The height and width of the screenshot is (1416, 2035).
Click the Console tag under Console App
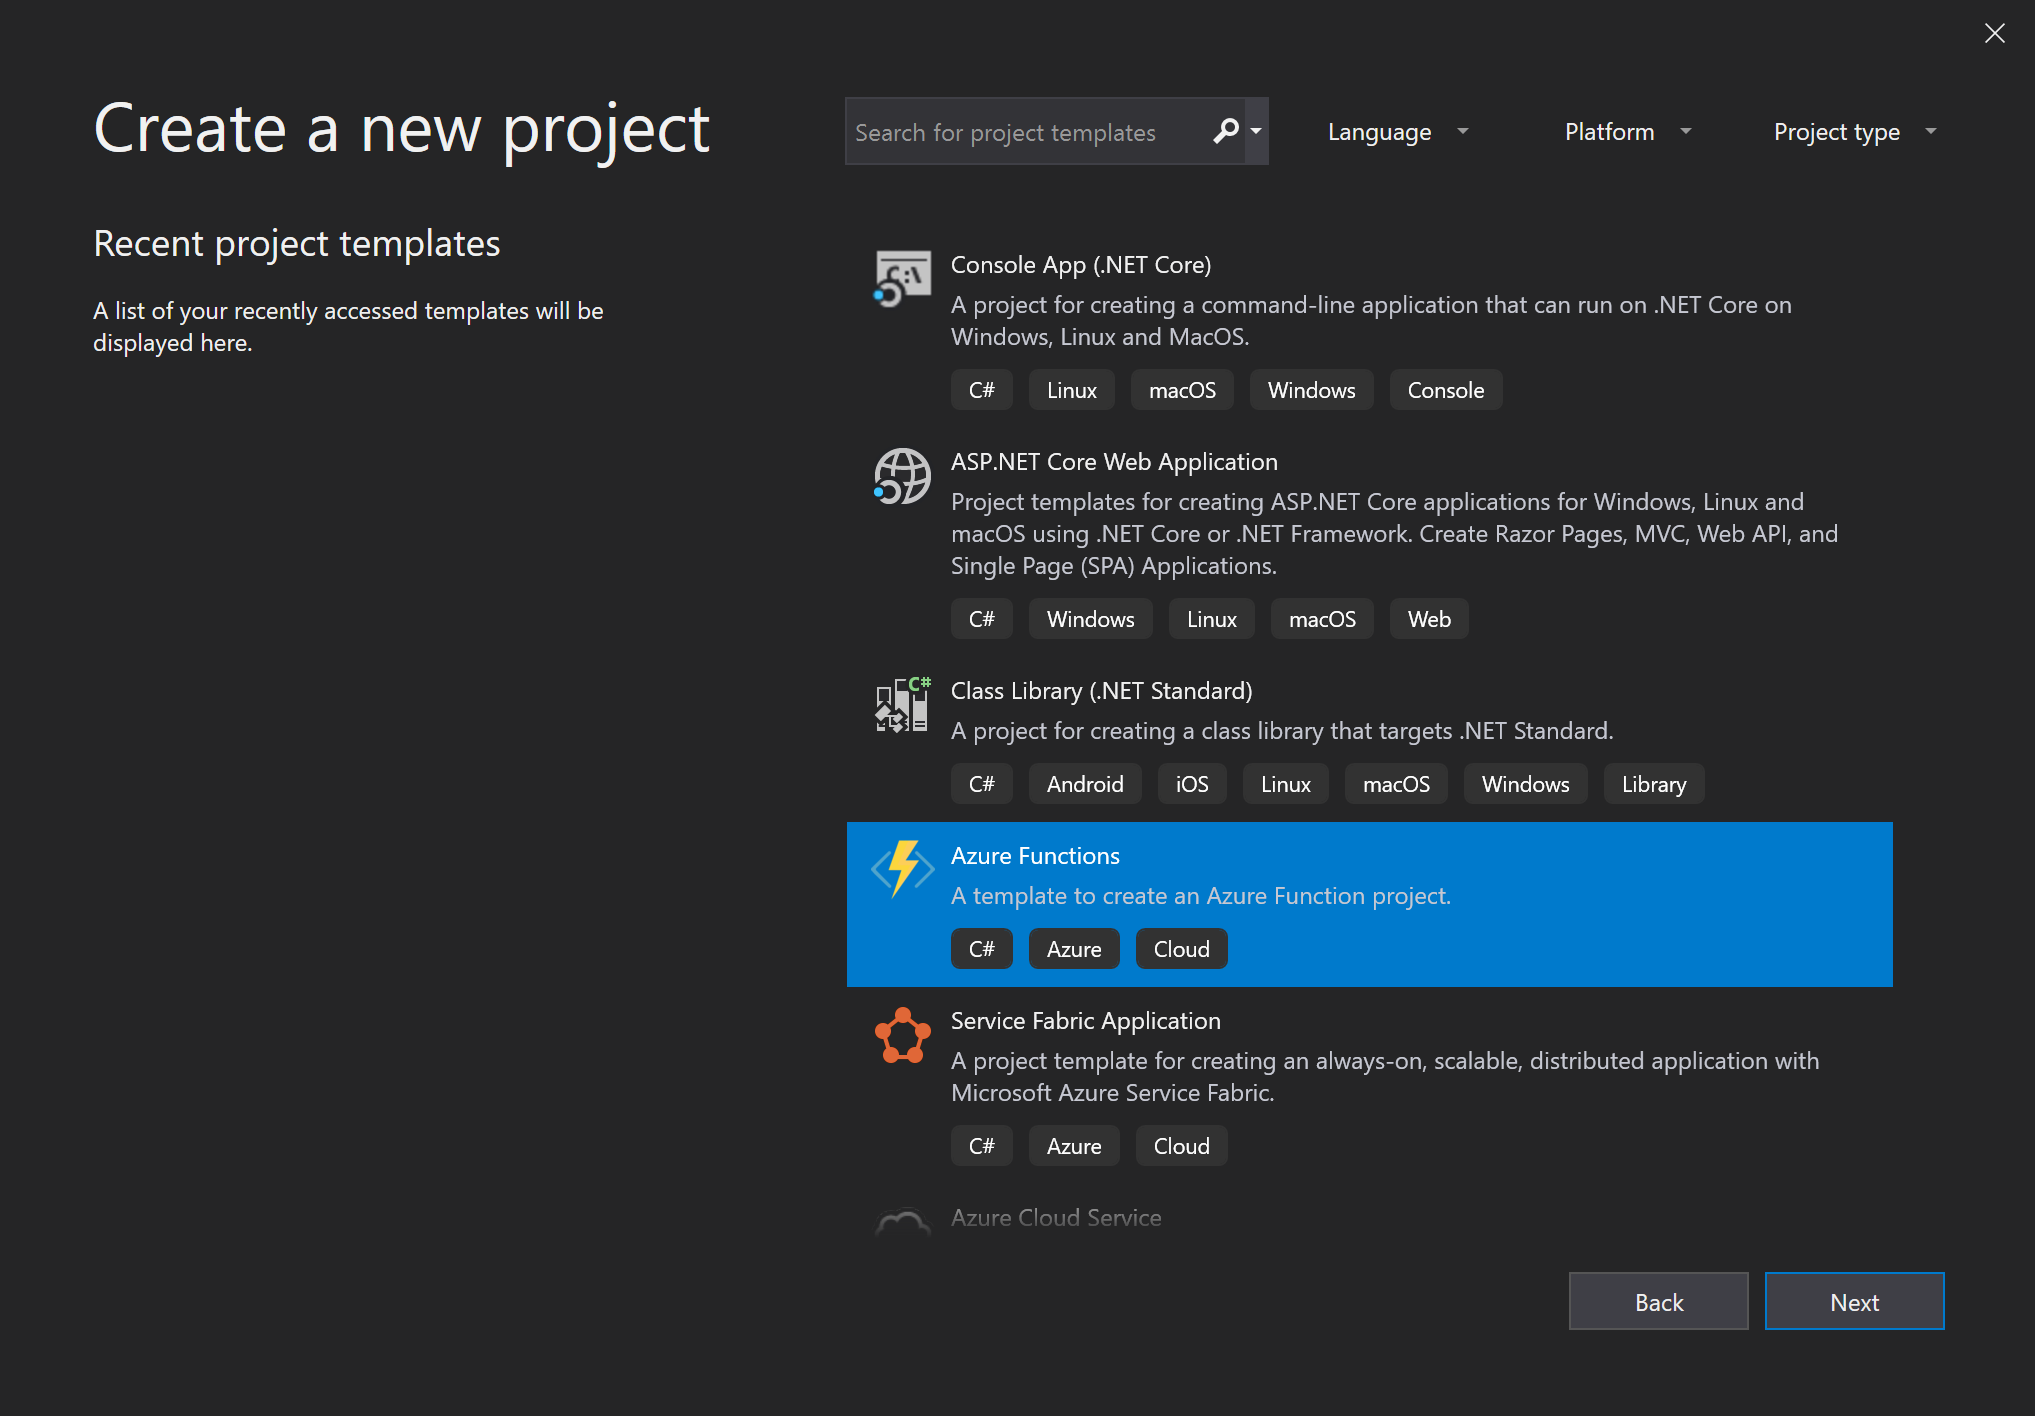coord(1445,390)
